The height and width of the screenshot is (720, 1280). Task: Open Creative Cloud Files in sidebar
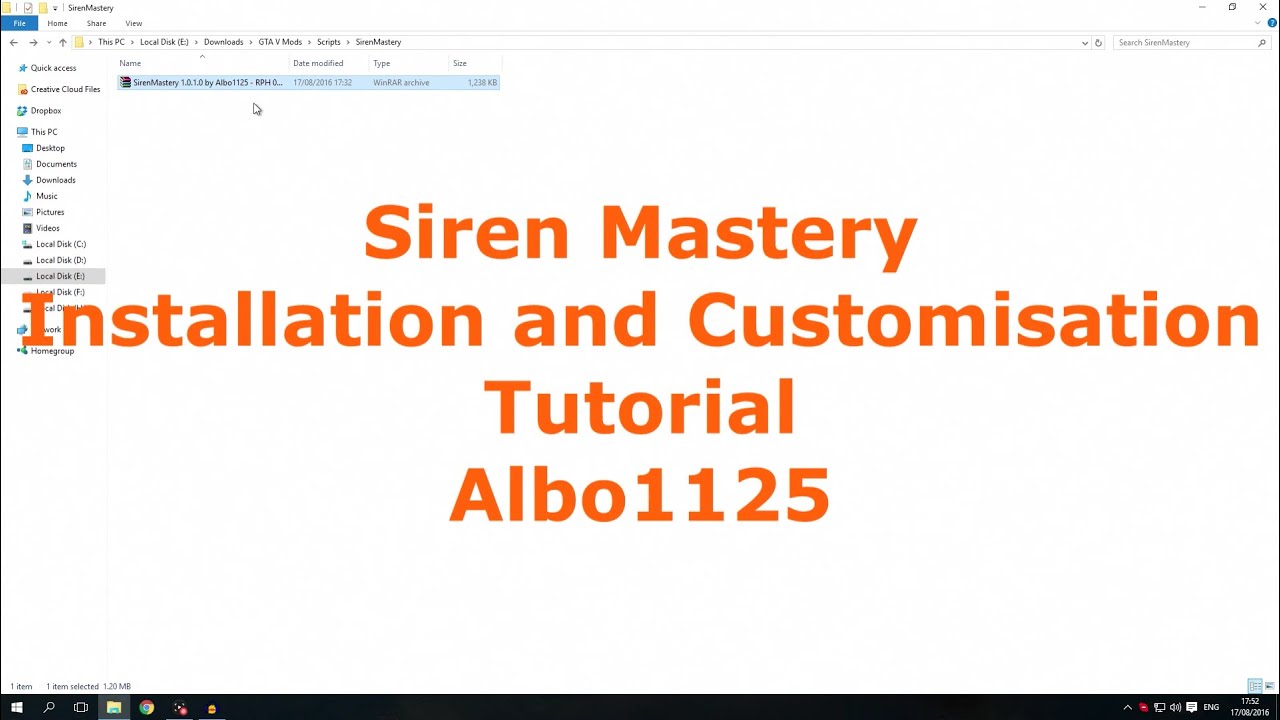(x=65, y=89)
